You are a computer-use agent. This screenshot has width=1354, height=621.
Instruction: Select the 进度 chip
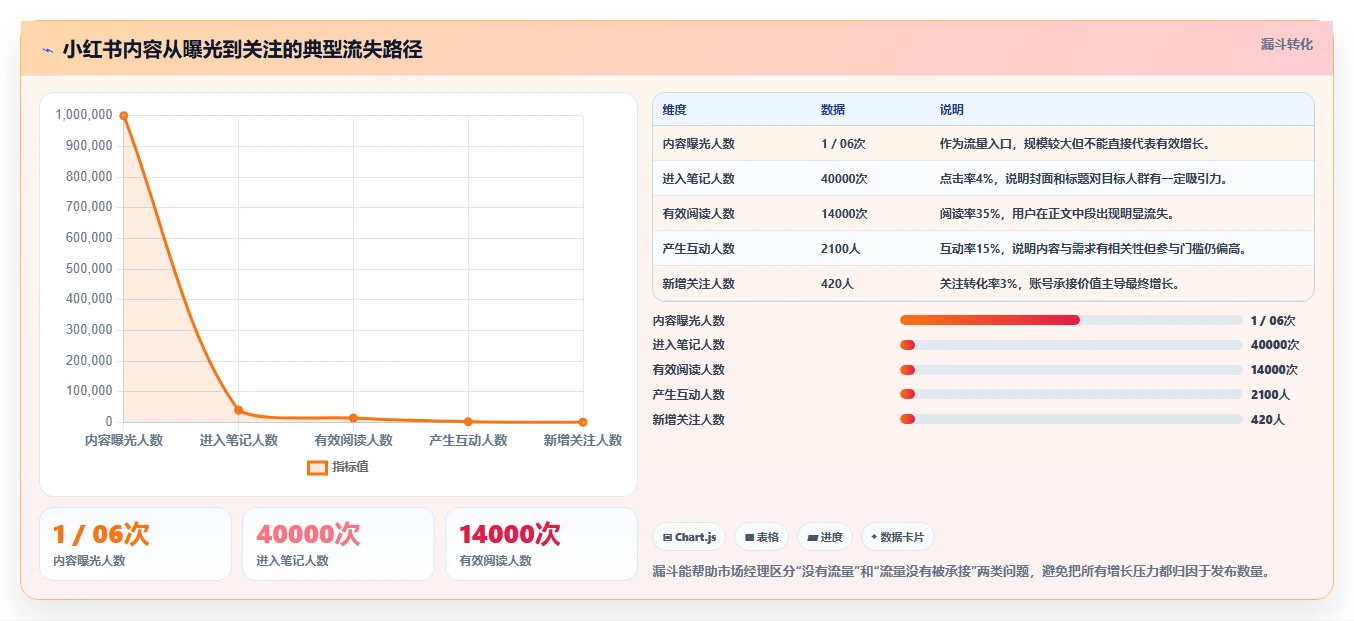click(825, 537)
